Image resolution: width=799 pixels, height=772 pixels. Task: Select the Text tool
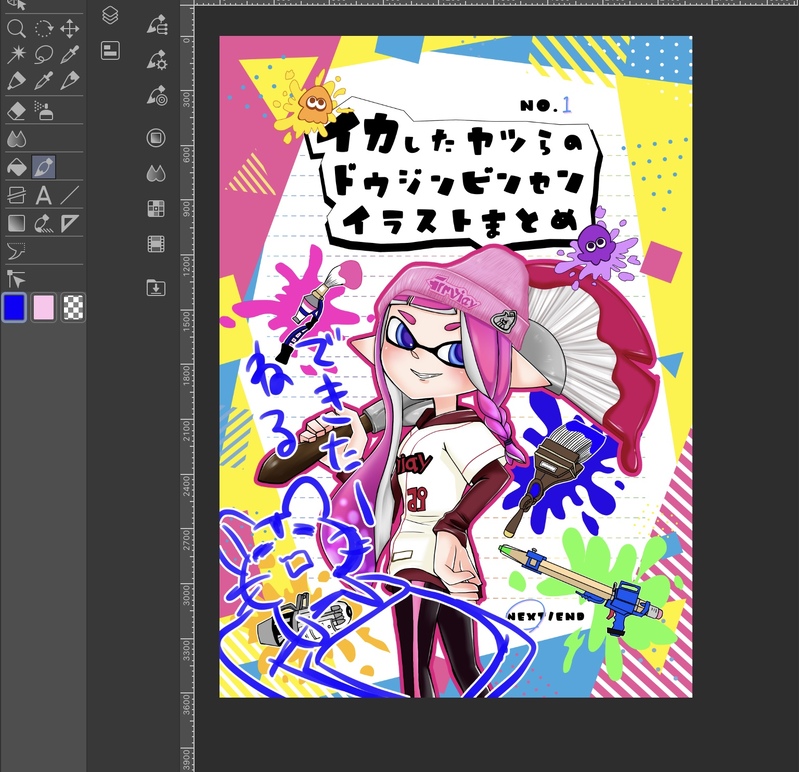point(43,195)
